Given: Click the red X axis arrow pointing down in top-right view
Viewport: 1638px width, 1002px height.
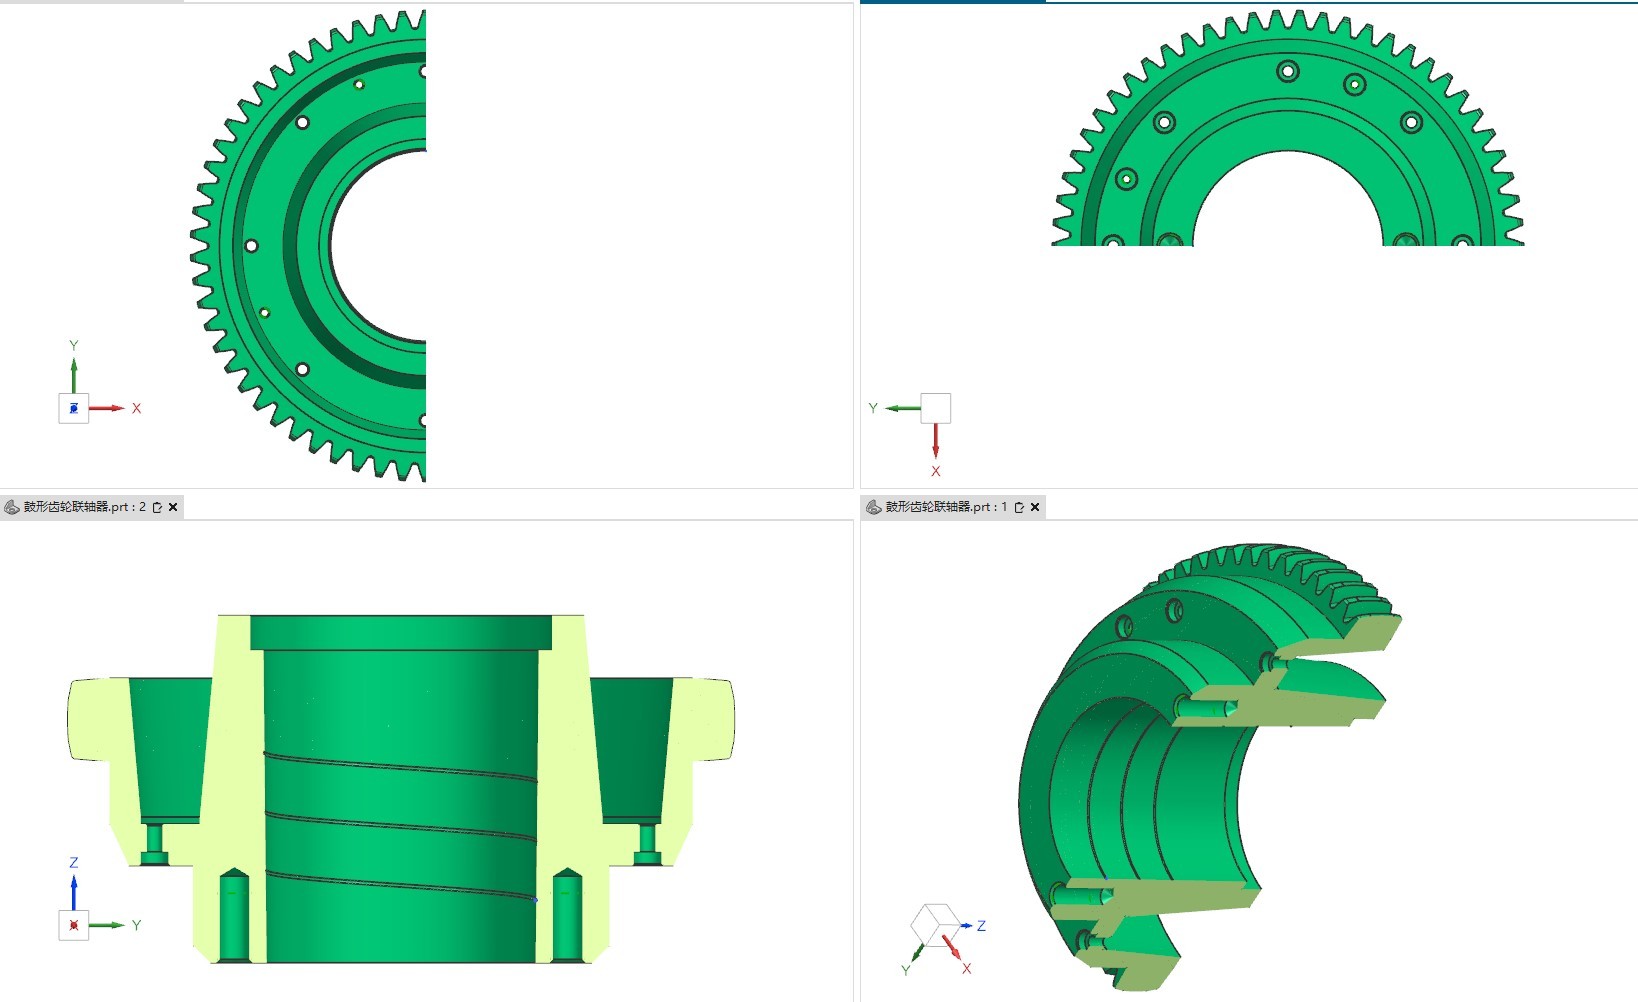Looking at the screenshot, I should pyautogui.click(x=936, y=441).
